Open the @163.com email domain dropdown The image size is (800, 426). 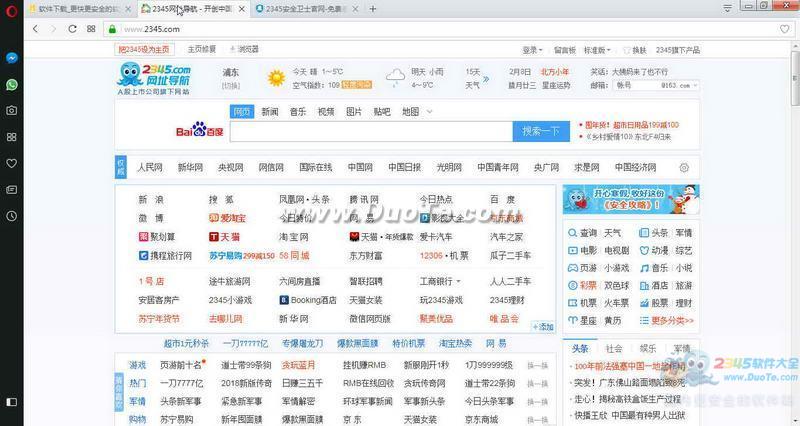[679, 85]
